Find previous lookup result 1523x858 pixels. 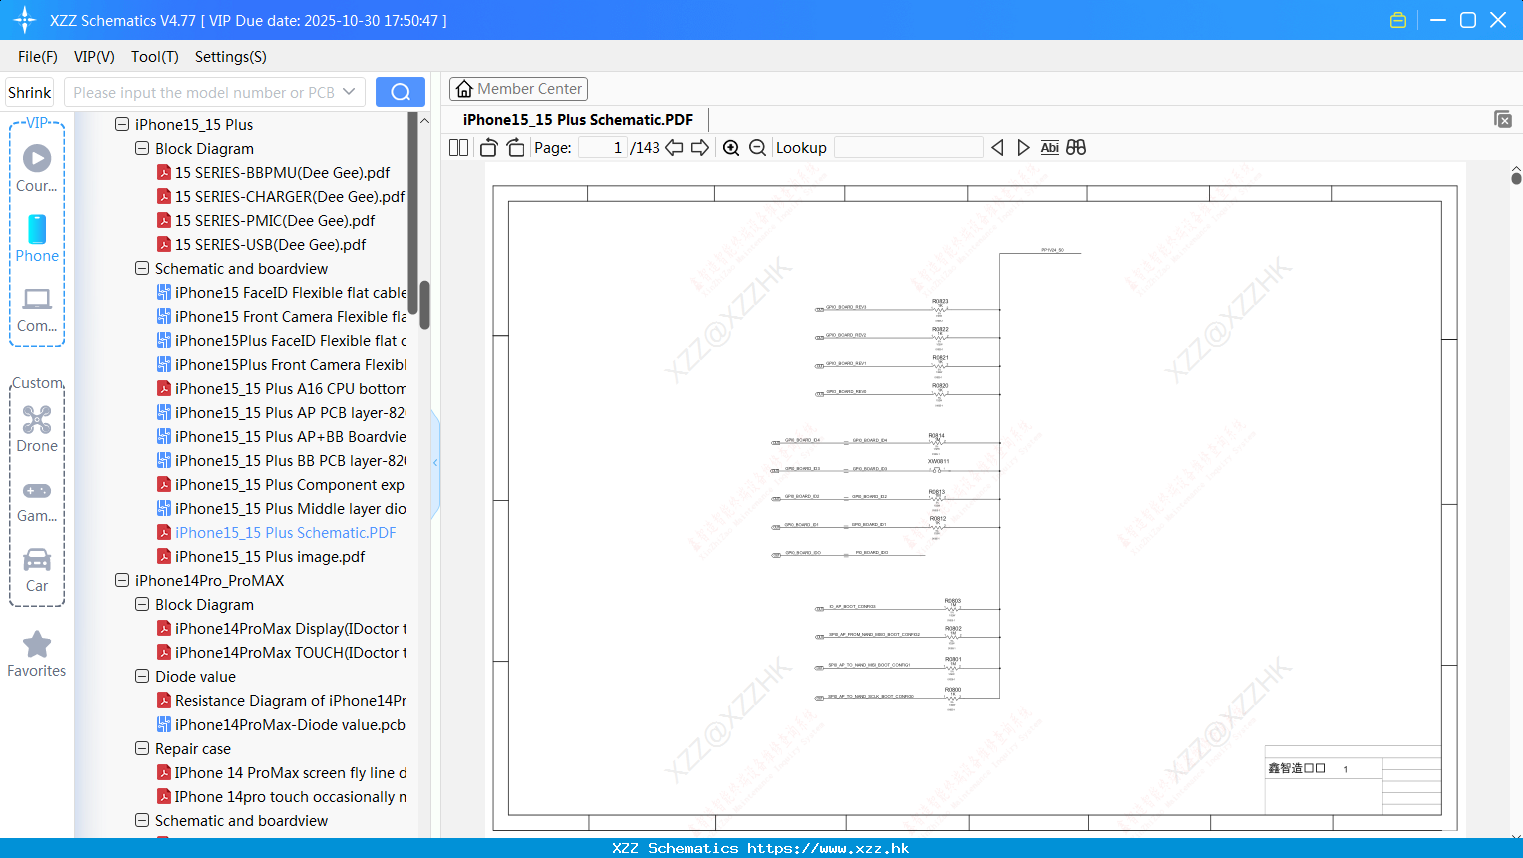pyautogui.click(x=997, y=147)
